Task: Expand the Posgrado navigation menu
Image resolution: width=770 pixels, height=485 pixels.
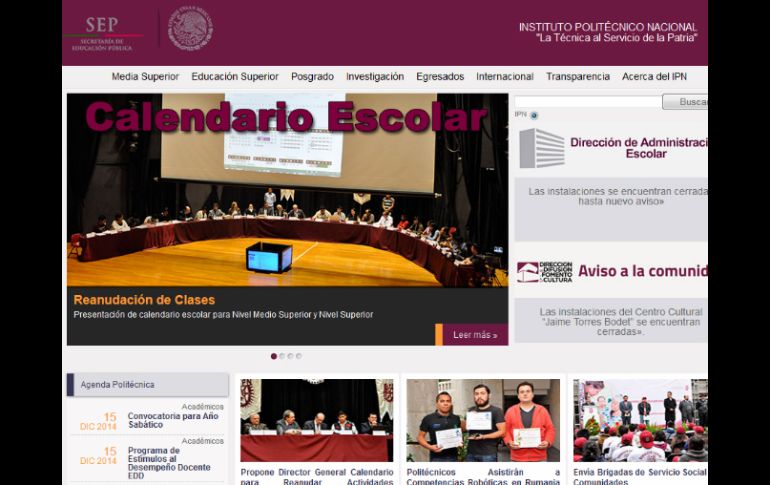Action: click(312, 77)
